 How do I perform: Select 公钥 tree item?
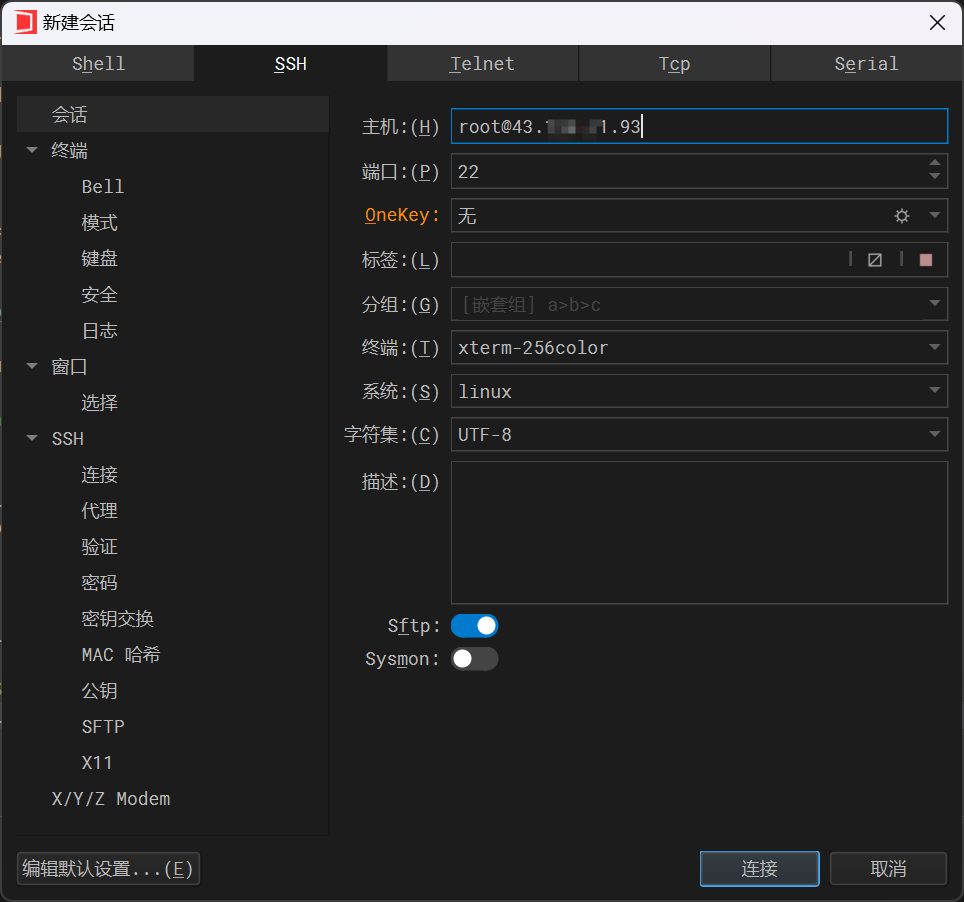pyautogui.click(x=99, y=690)
